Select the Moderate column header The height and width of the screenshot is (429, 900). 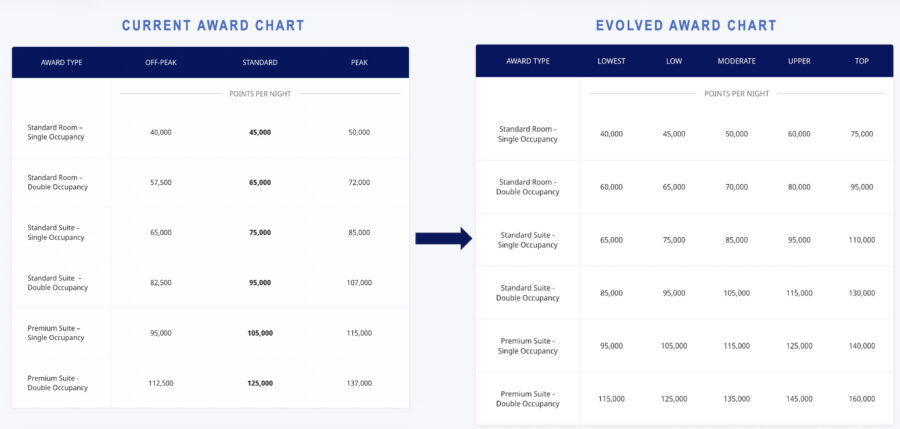pos(736,61)
